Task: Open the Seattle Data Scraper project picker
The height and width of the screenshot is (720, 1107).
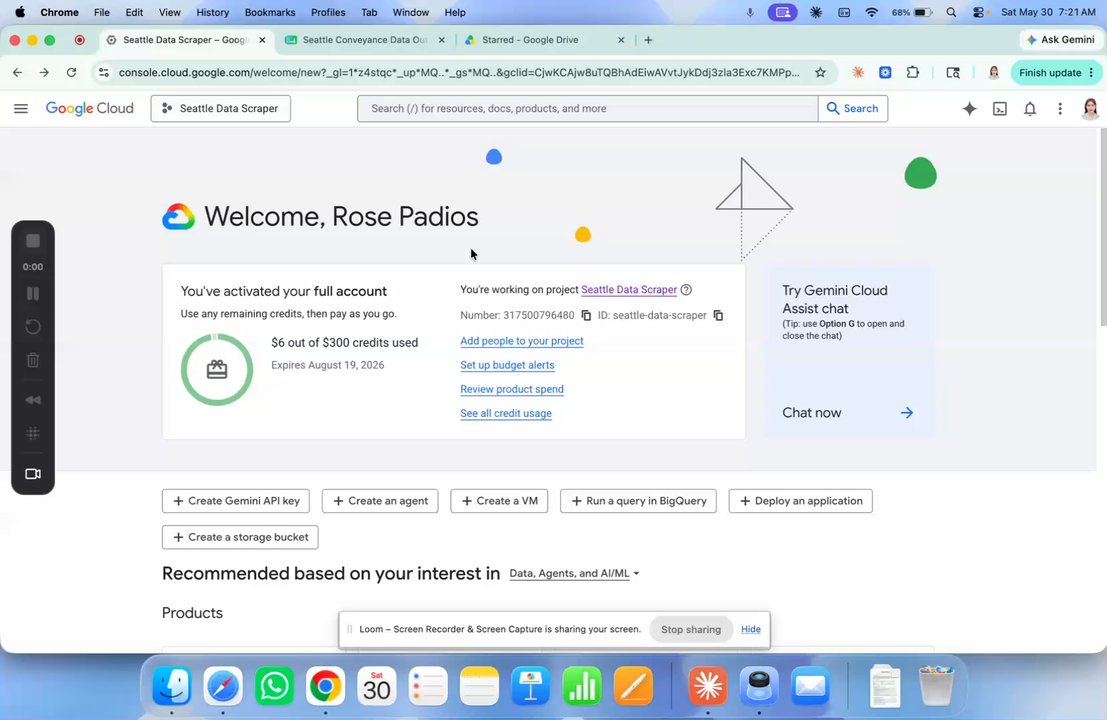Action: [x=220, y=109]
